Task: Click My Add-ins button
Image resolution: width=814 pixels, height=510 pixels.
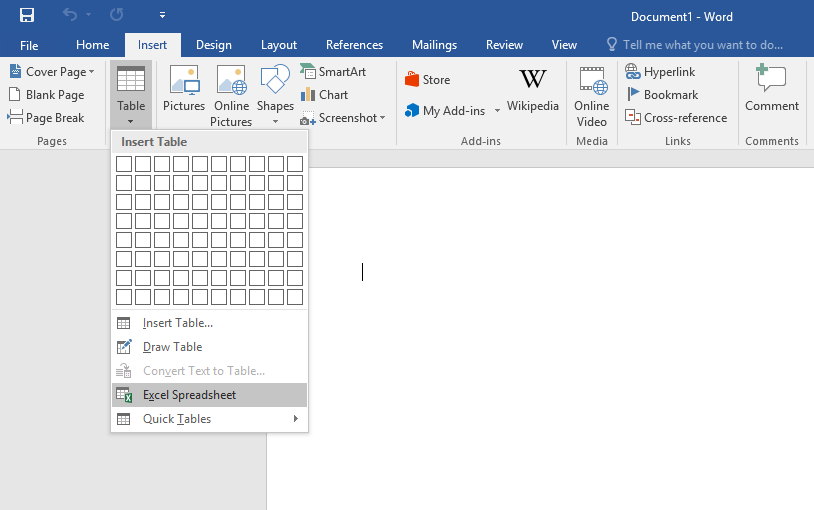Action: pos(445,111)
